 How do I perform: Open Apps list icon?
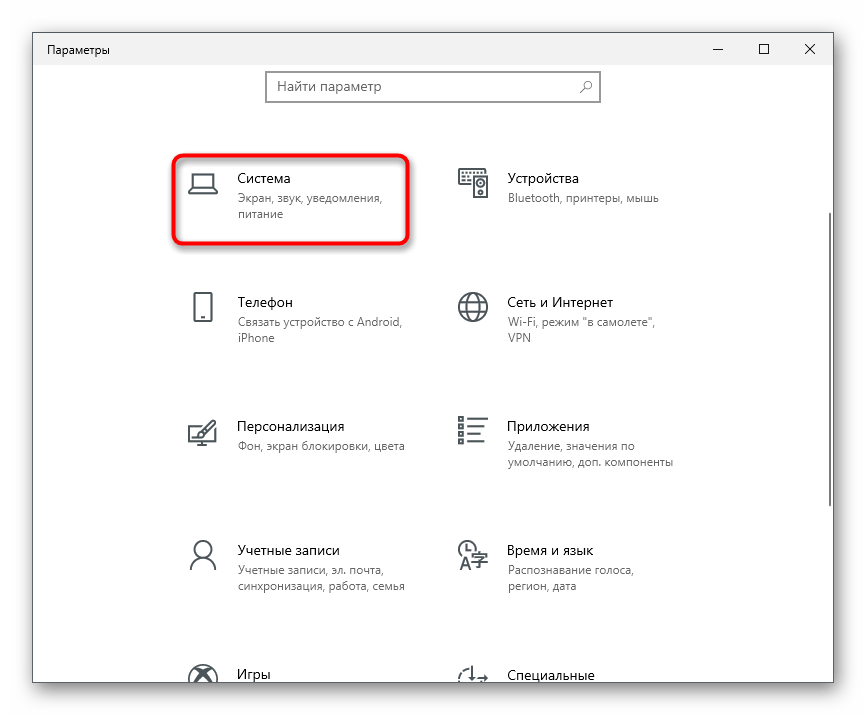tap(473, 430)
